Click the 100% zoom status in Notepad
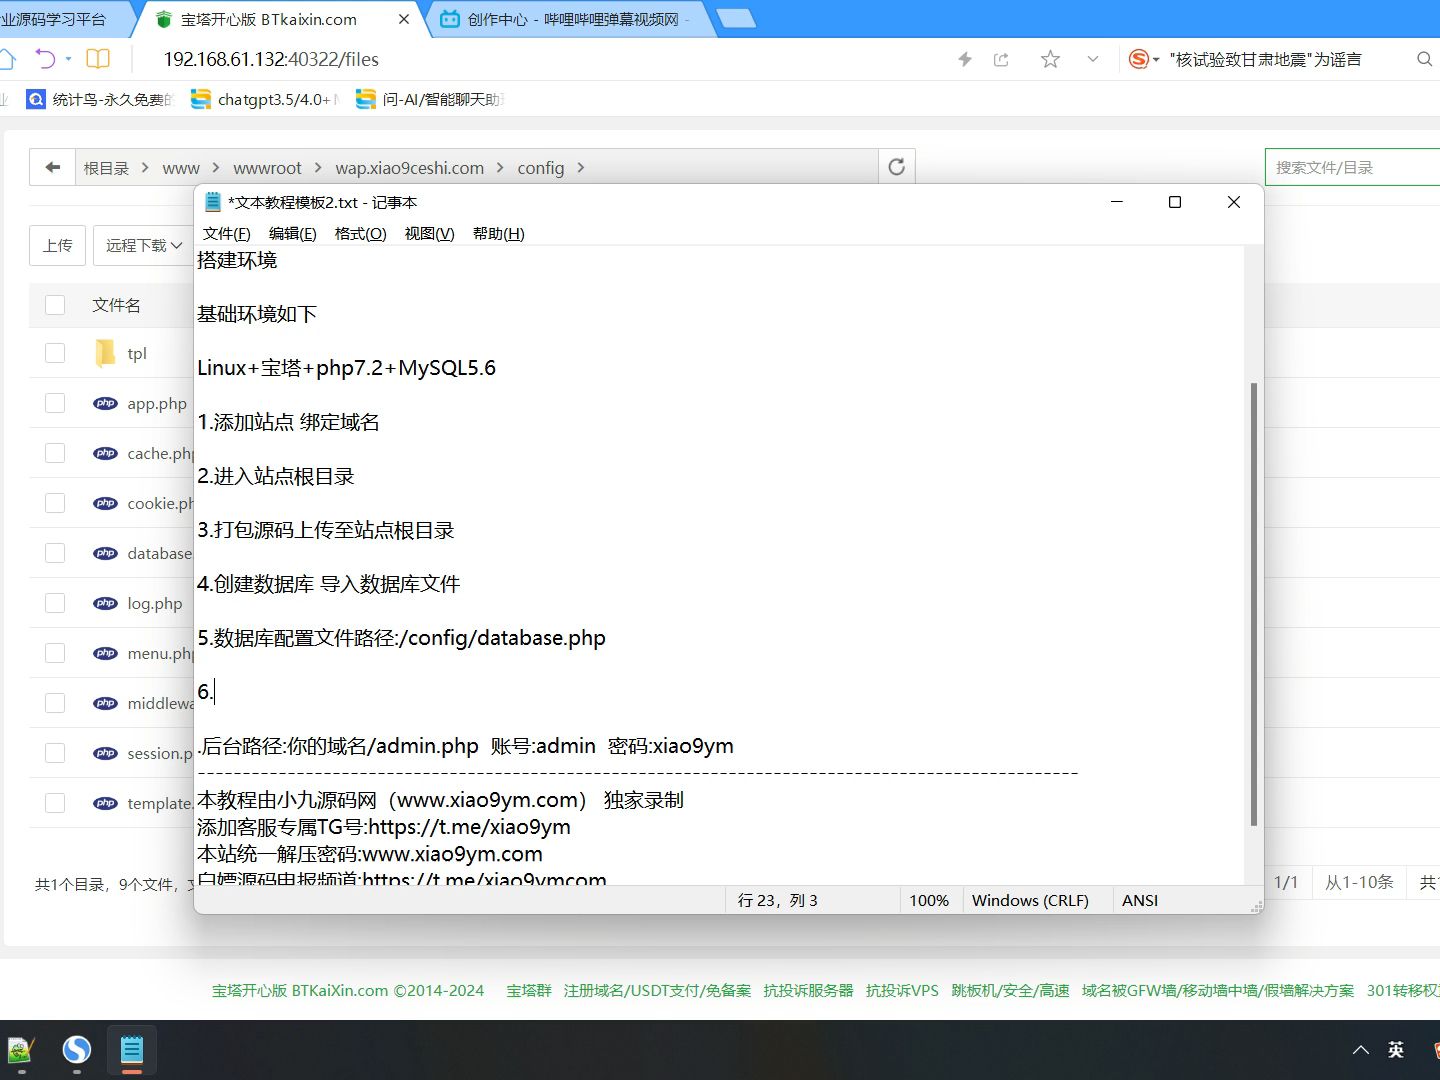The height and width of the screenshot is (1080, 1440). [929, 900]
